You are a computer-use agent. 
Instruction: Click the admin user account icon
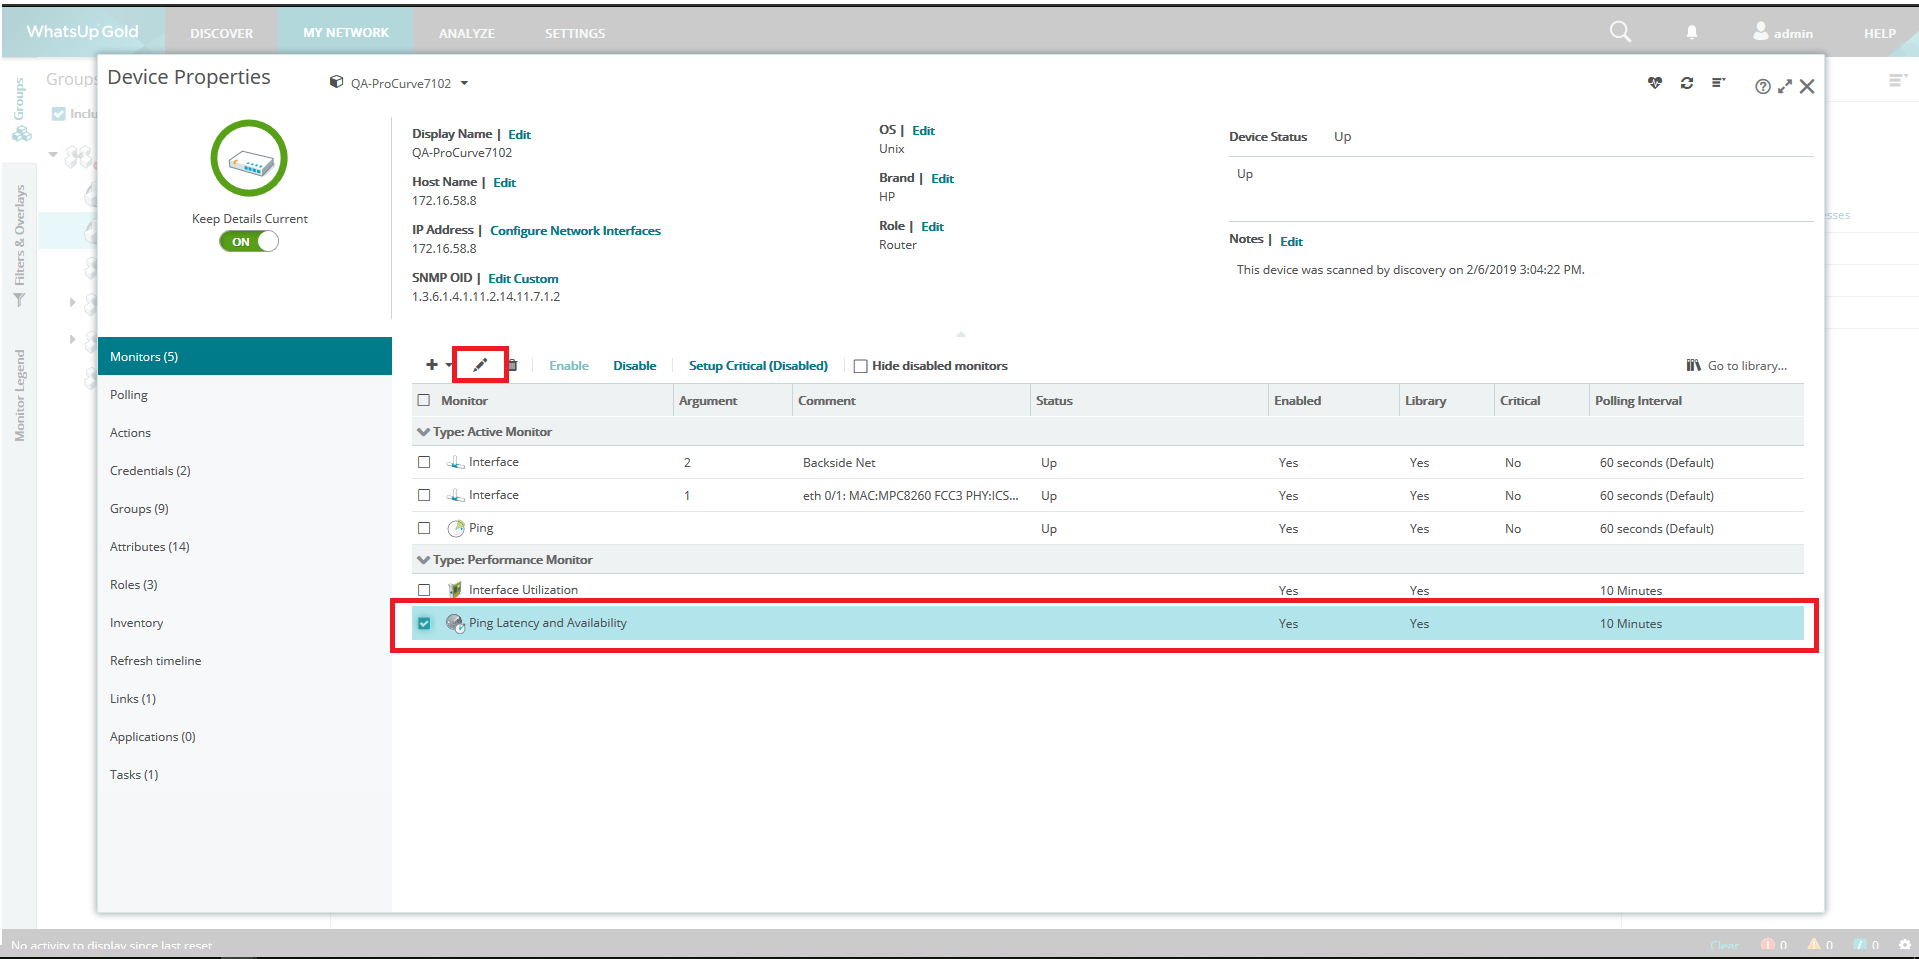pyautogui.click(x=1761, y=32)
